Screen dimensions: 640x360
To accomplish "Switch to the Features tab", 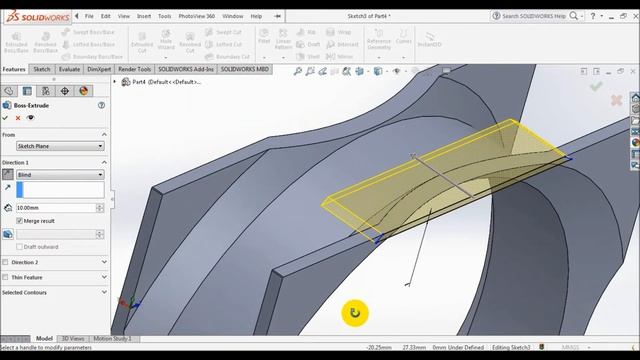I will click(x=14, y=69).
